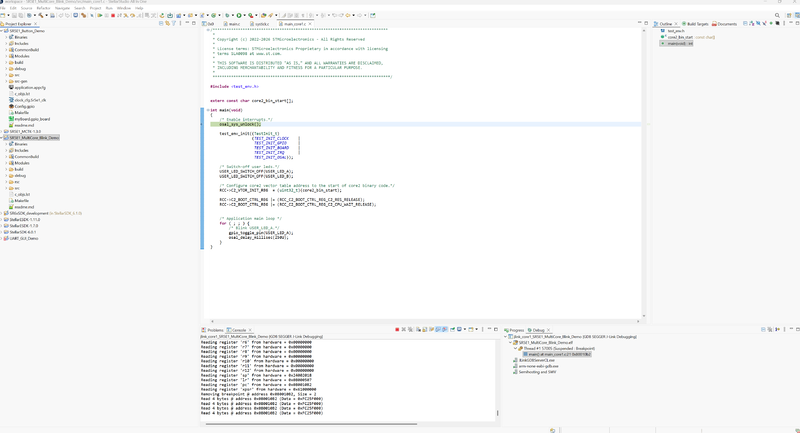Screen dimensions: 800x433
Task: Click the New file icon in main toolbar
Action: (x=3, y=15)
